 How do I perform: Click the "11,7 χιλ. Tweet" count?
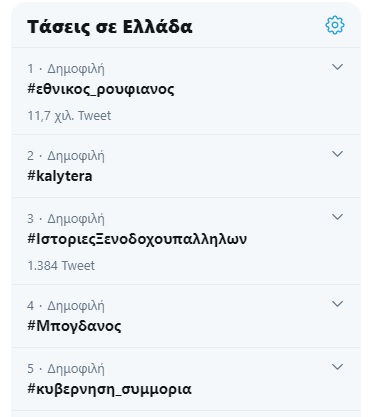[x=69, y=116]
